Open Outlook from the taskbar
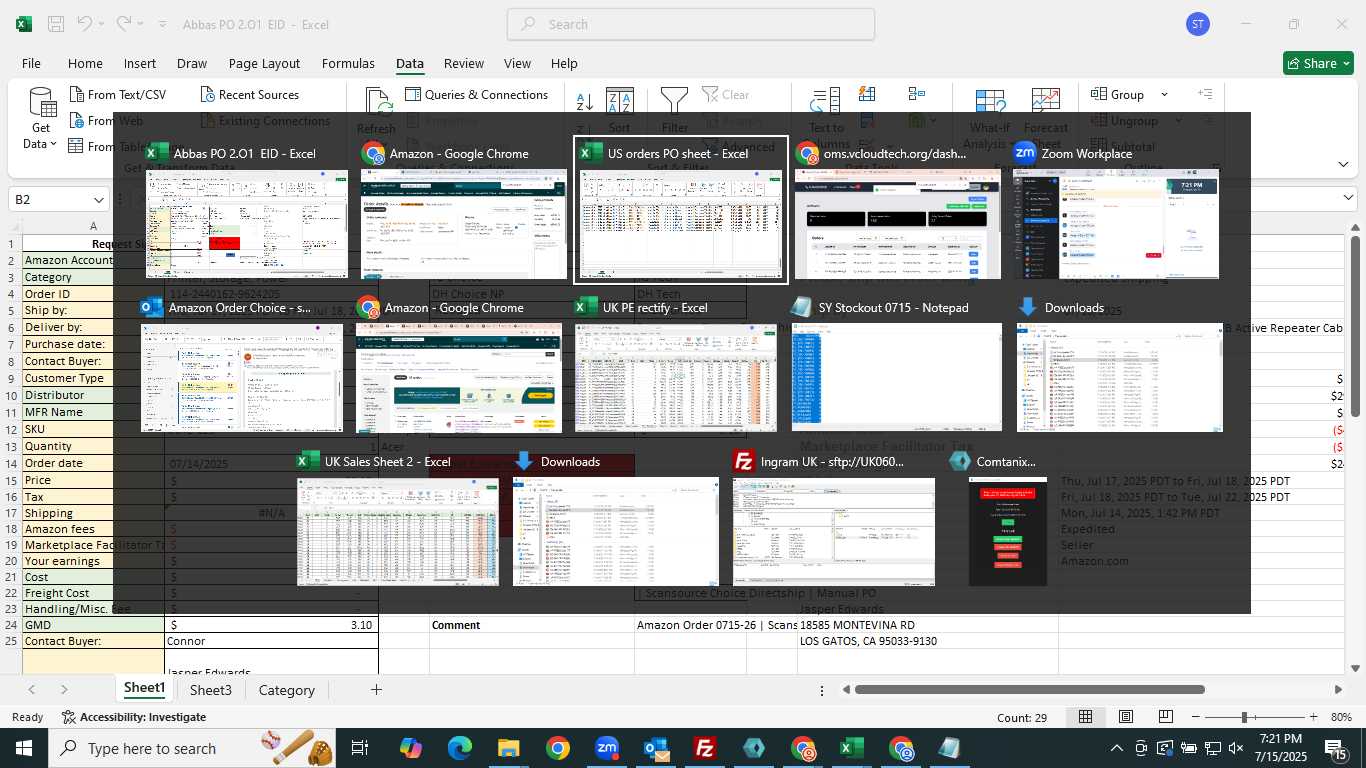This screenshot has width=1366, height=768. (656, 748)
